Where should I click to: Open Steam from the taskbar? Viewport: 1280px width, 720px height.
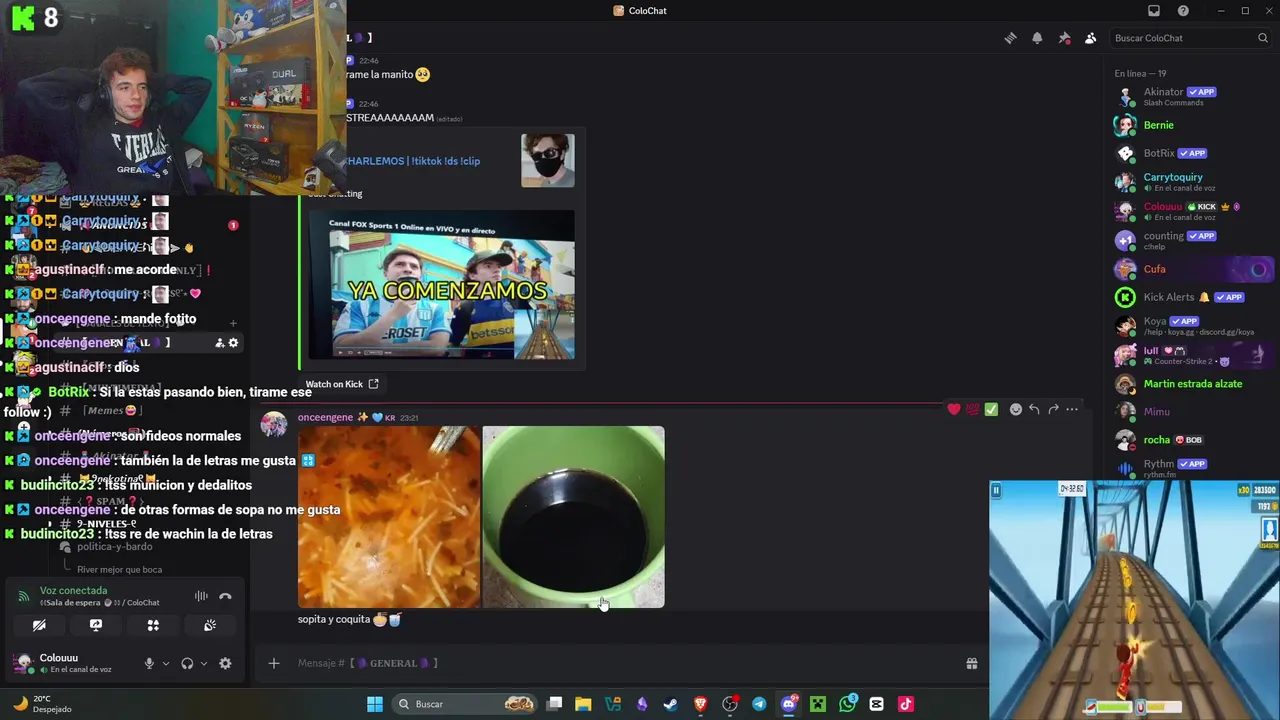(x=670, y=704)
